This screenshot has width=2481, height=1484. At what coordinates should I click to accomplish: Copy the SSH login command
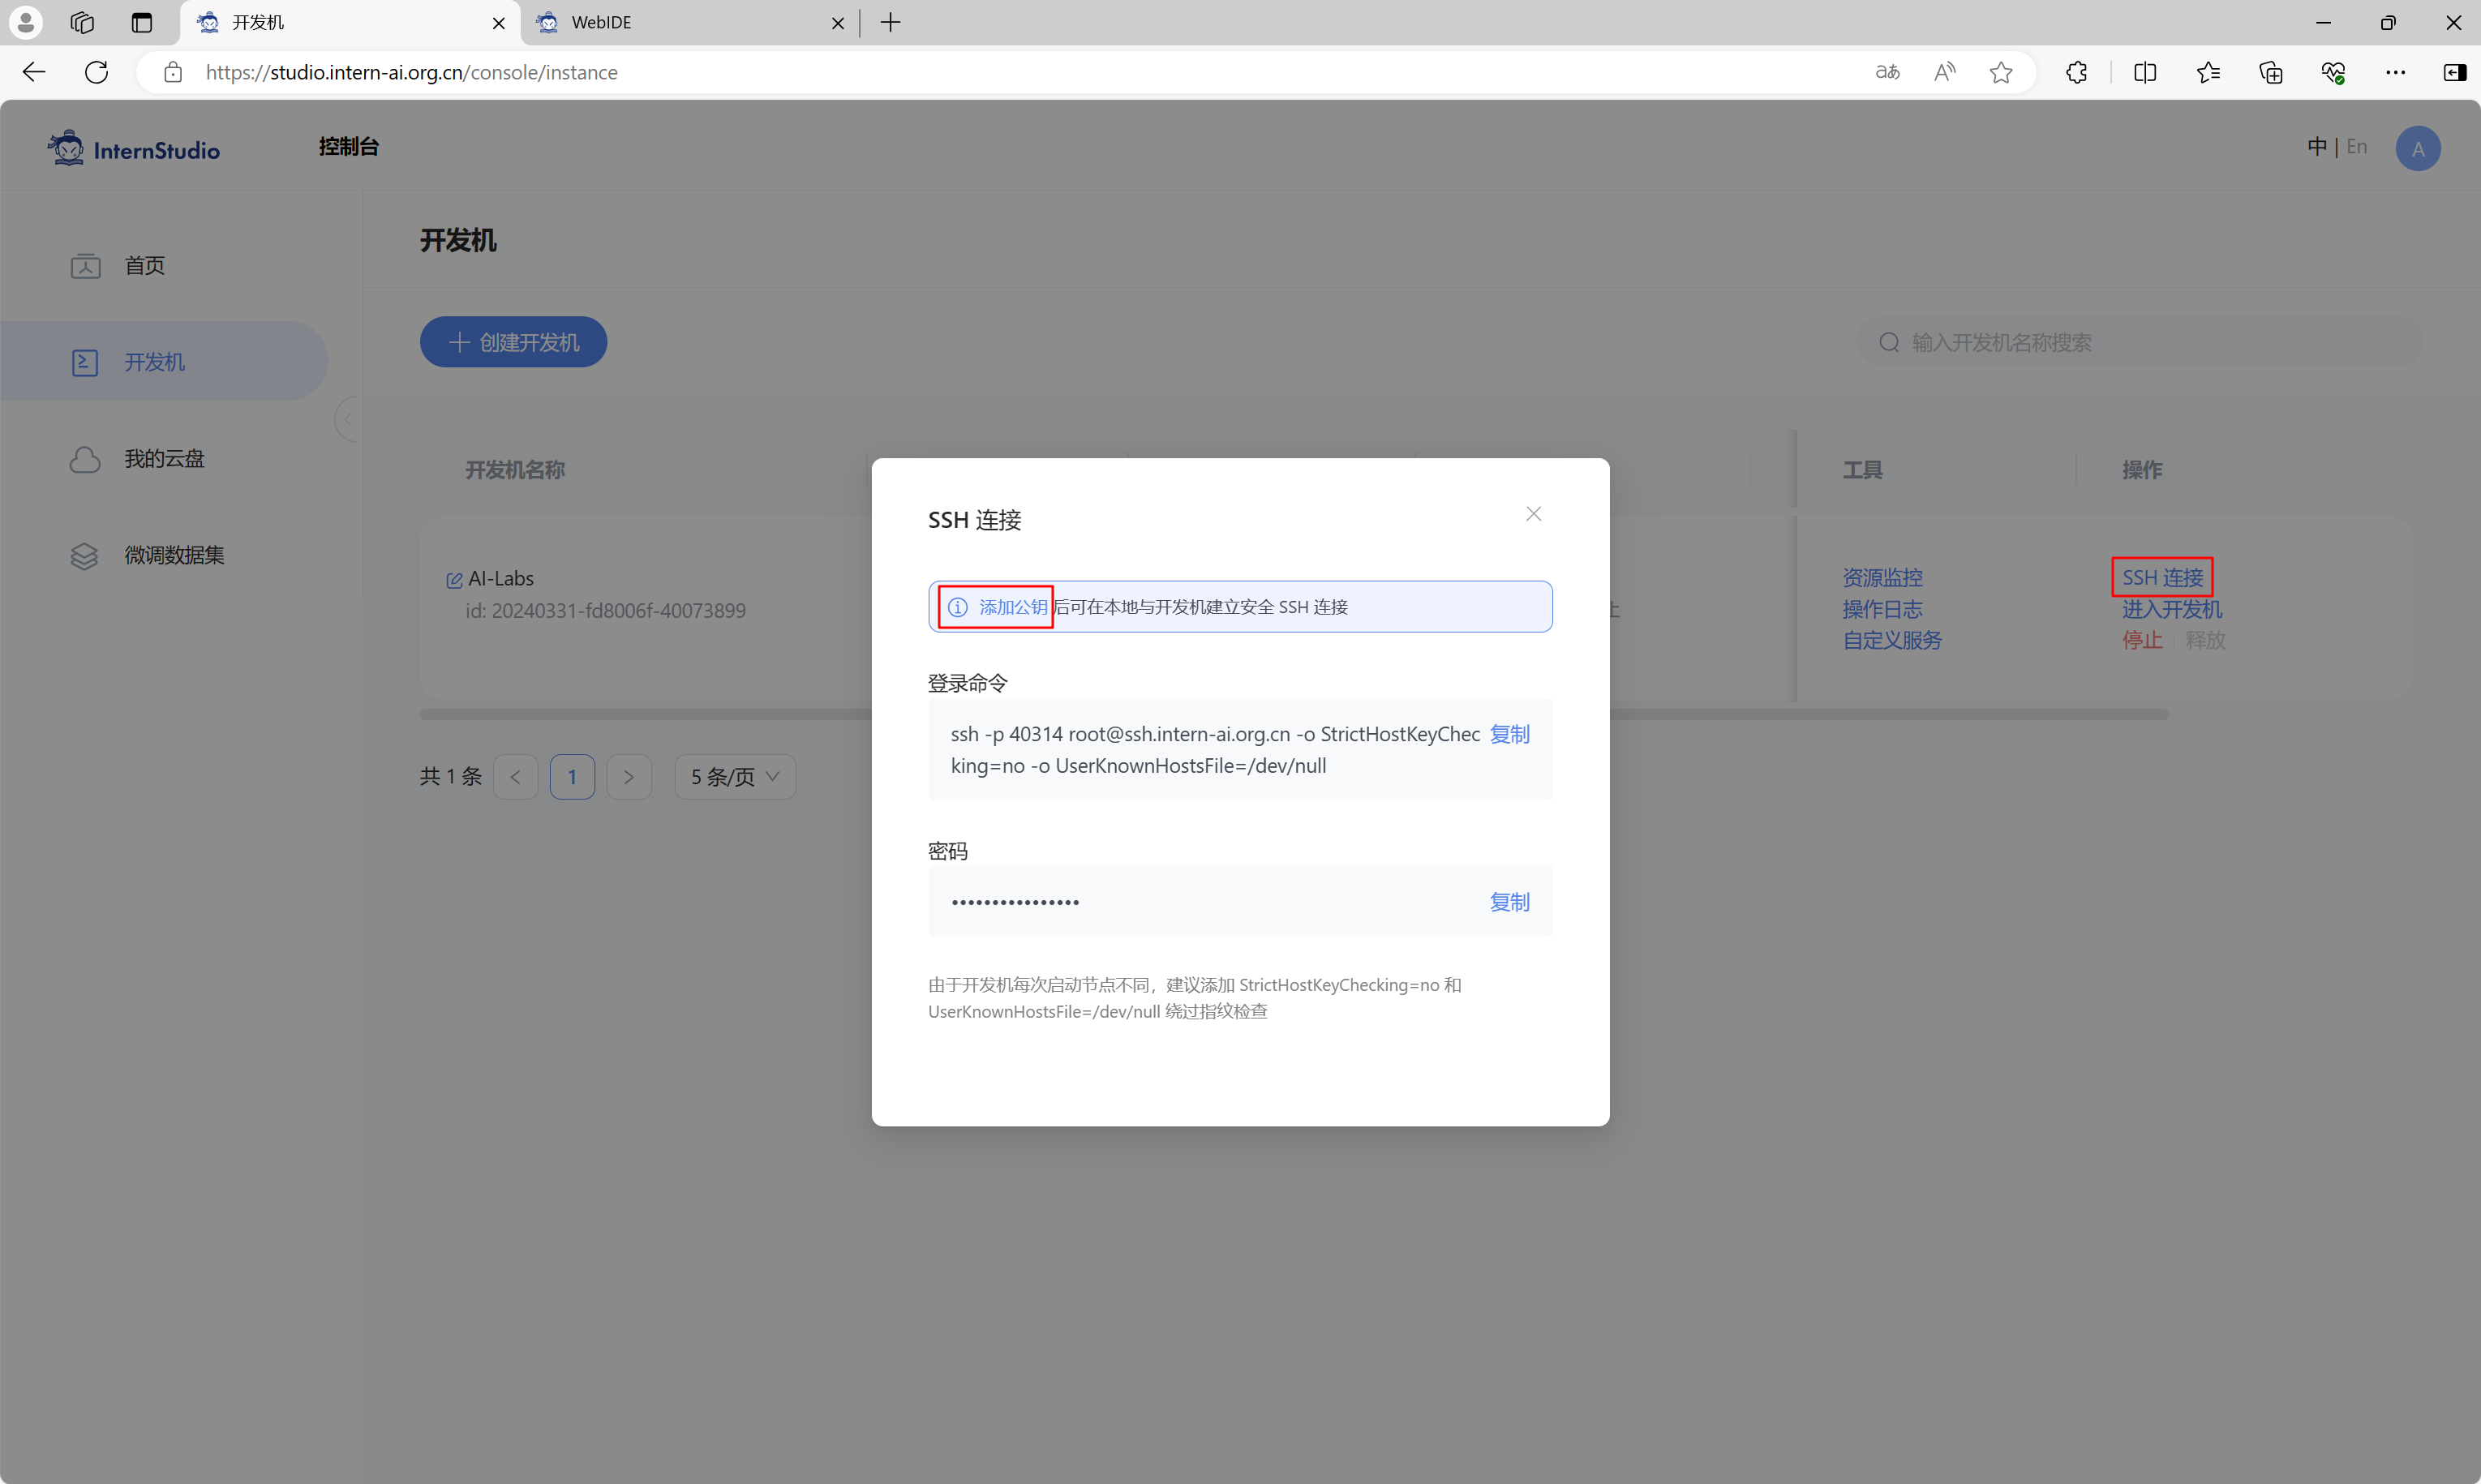(1509, 734)
